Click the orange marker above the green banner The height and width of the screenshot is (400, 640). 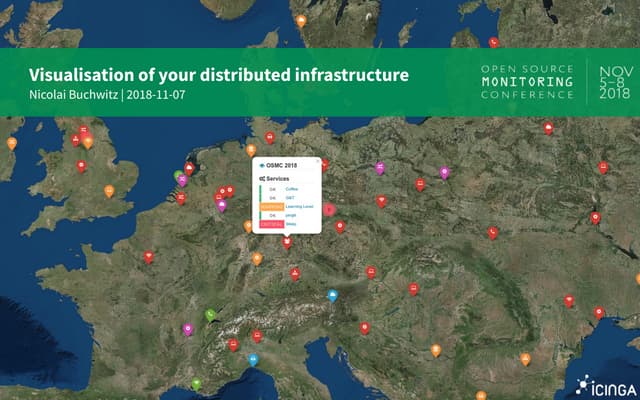tap(301, 20)
